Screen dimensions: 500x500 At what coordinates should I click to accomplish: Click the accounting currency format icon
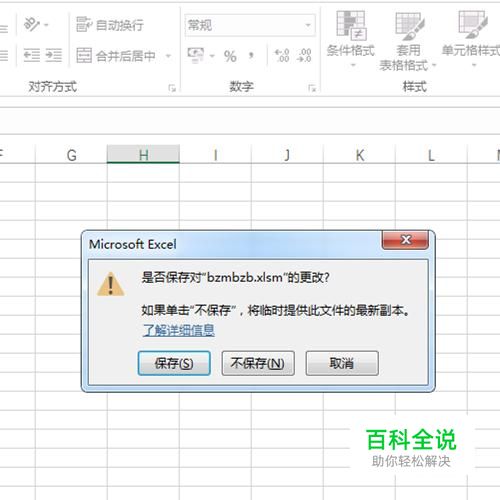(x=196, y=55)
